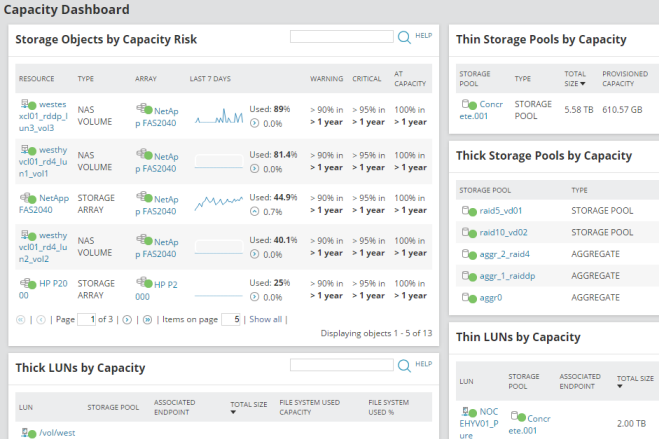Focus the Items on page input field
Image resolution: width=659 pixels, height=439 pixels.
tap(230, 319)
